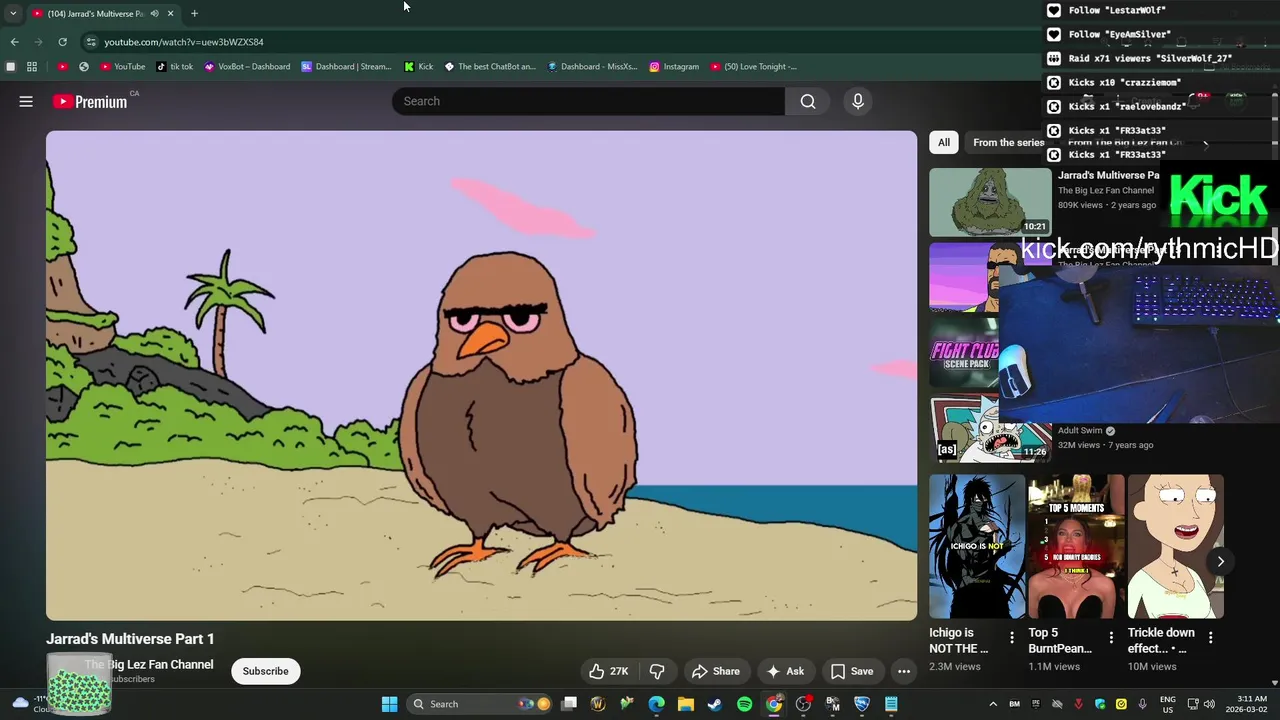
Task: Open Rocket League from taskbar
Action: click(862, 704)
